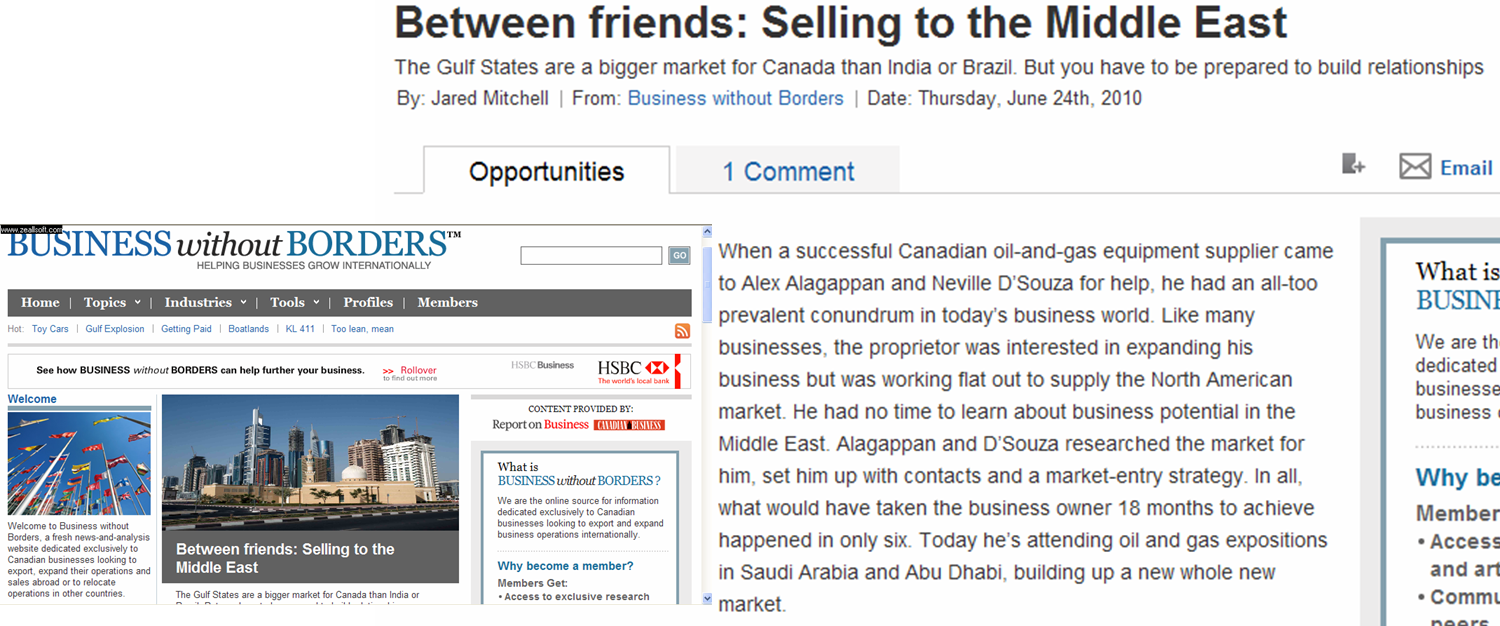Viewport: 1500px width, 626px height.
Task: Click the Canadian Business red logo
Action: tap(629, 425)
